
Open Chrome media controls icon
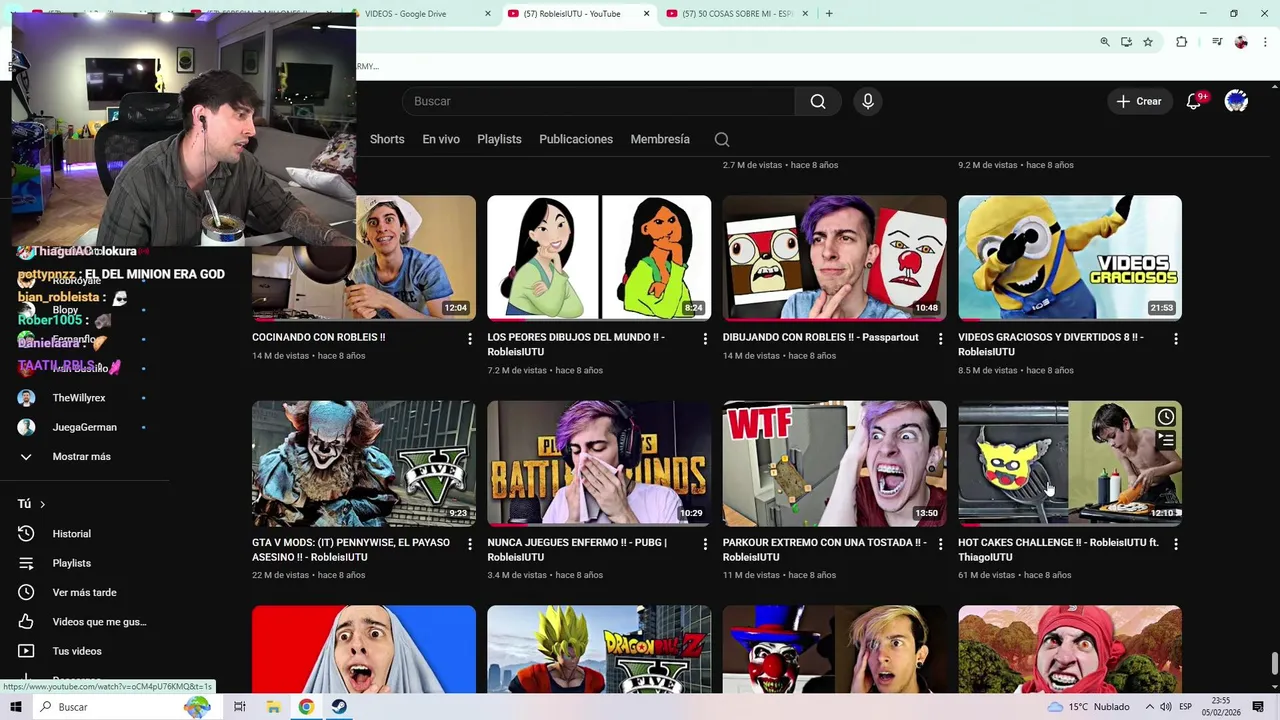1217,42
